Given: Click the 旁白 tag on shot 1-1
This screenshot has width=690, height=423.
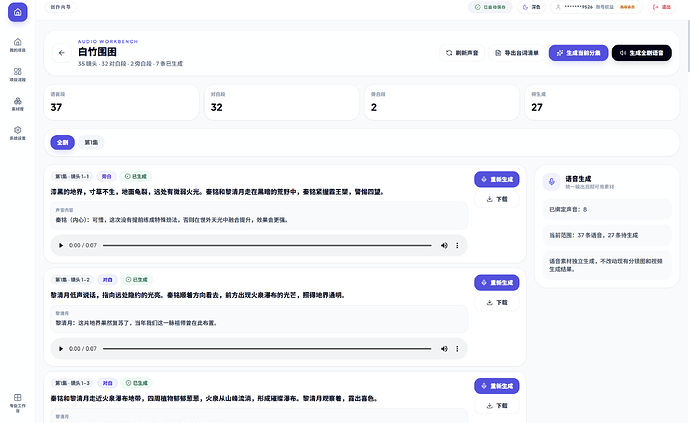Looking at the screenshot, I should (x=106, y=177).
